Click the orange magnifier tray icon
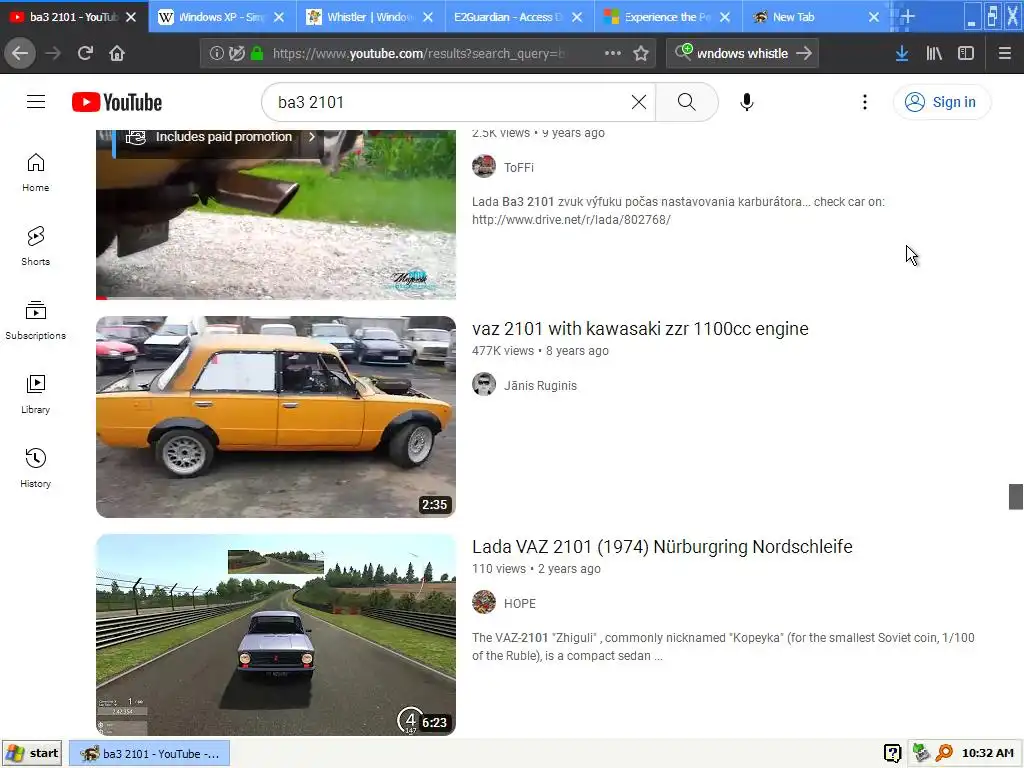 point(944,753)
